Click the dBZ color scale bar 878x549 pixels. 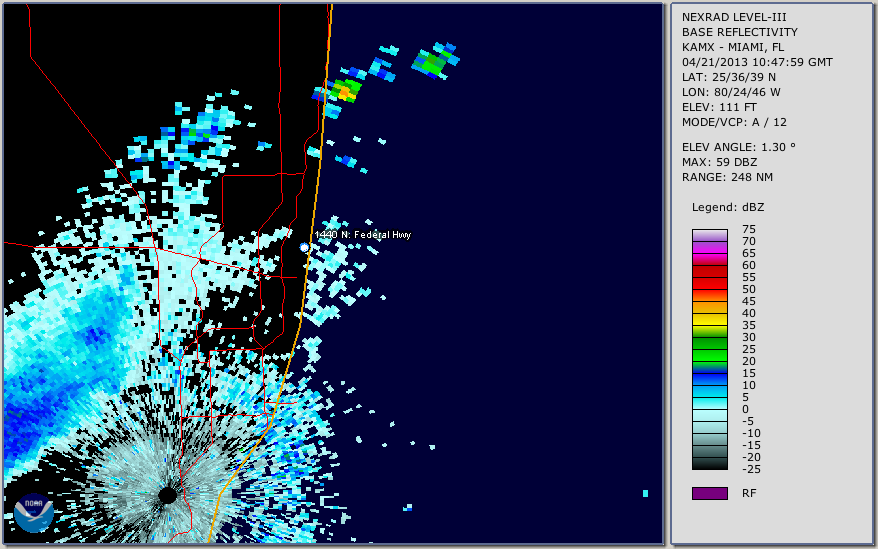709,350
